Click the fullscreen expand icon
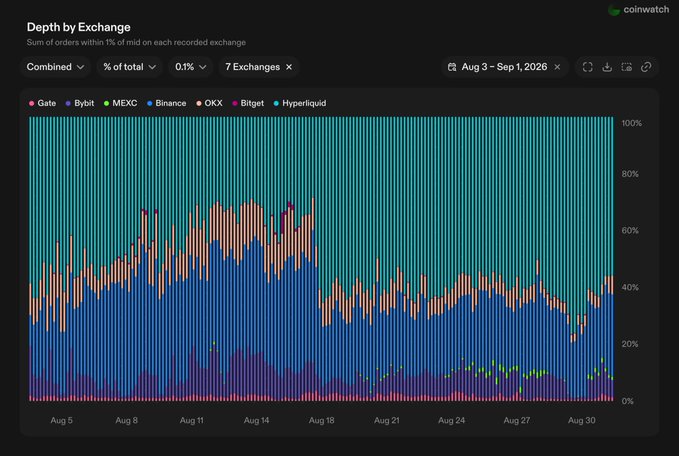The width and height of the screenshot is (679, 456). tap(588, 67)
